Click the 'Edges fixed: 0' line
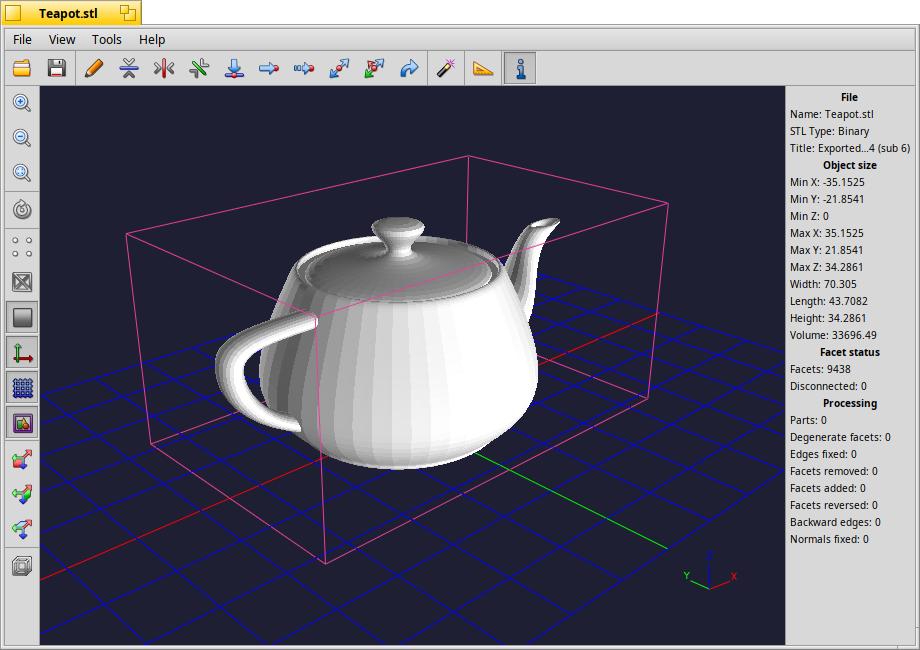Image resolution: width=920 pixels, height=650 pixels. tap(823, 455)
